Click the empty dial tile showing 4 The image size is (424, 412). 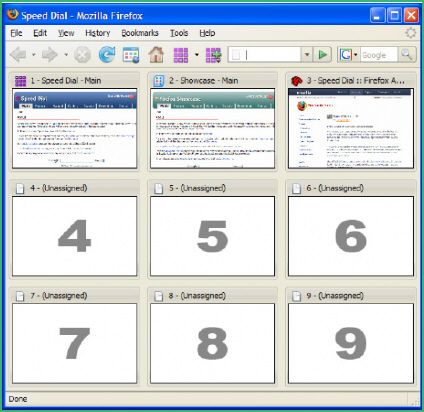tap(75, 236)
